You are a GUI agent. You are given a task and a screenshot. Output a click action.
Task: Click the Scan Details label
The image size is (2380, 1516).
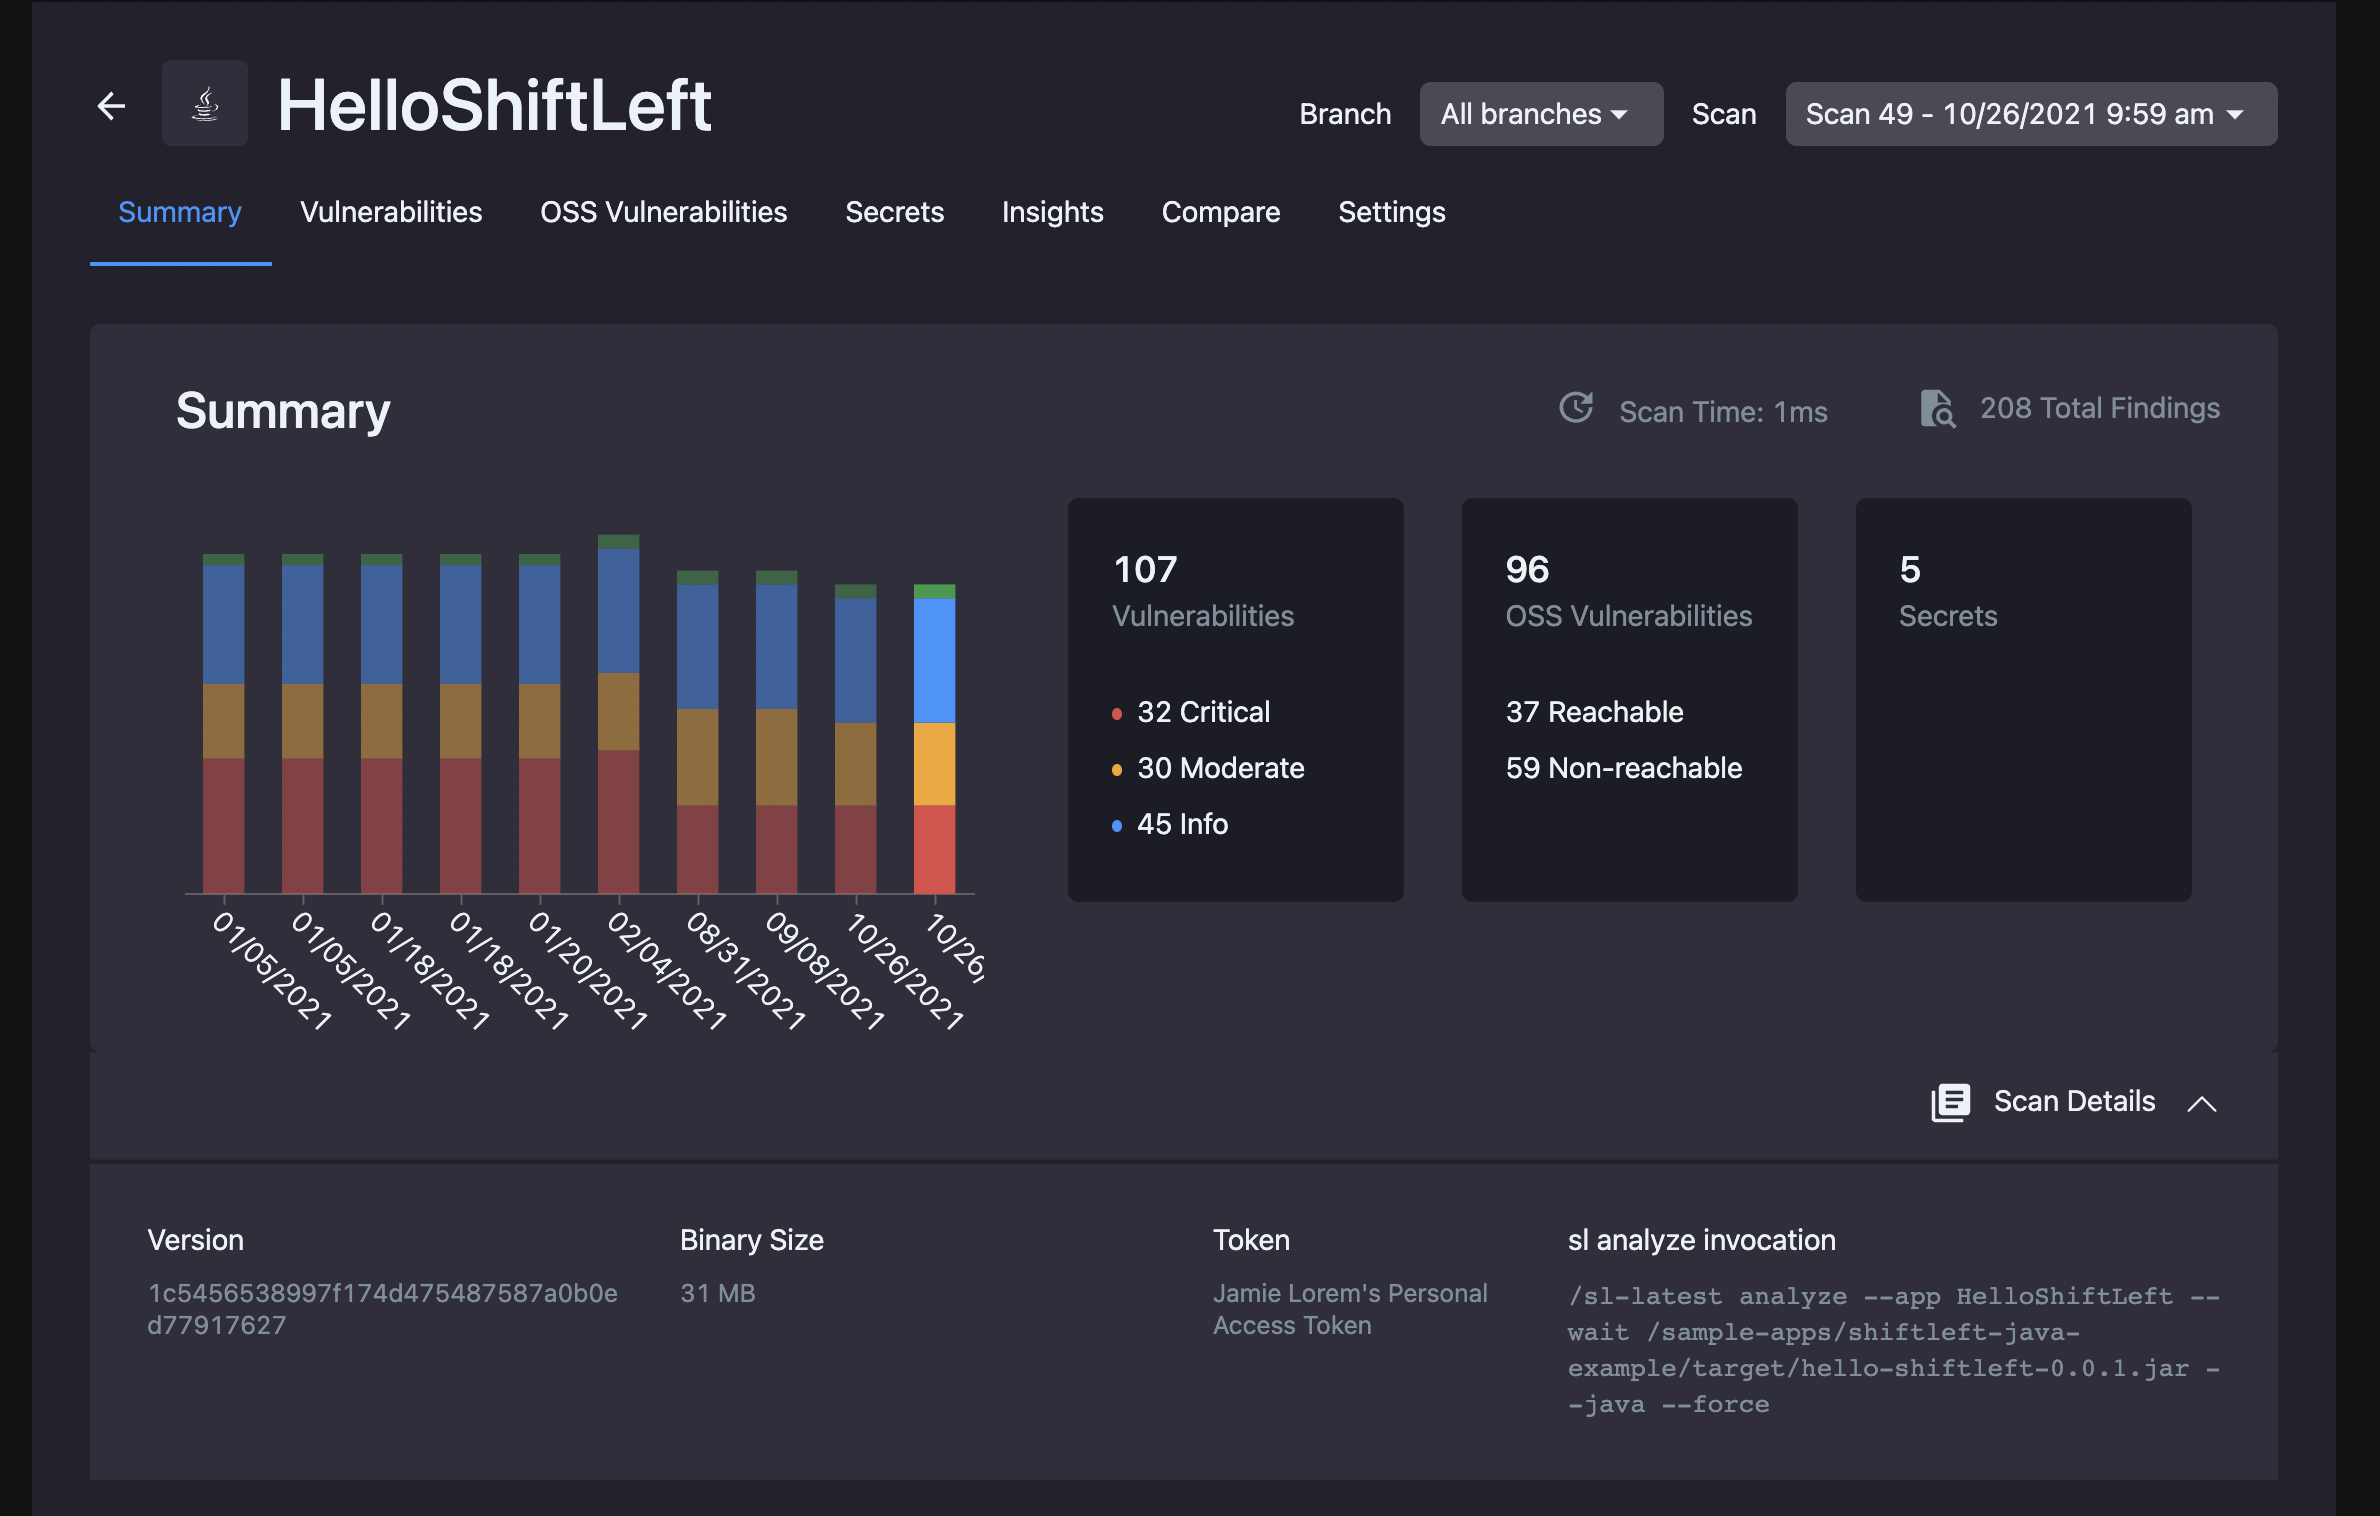[x=2074, y=1101]
